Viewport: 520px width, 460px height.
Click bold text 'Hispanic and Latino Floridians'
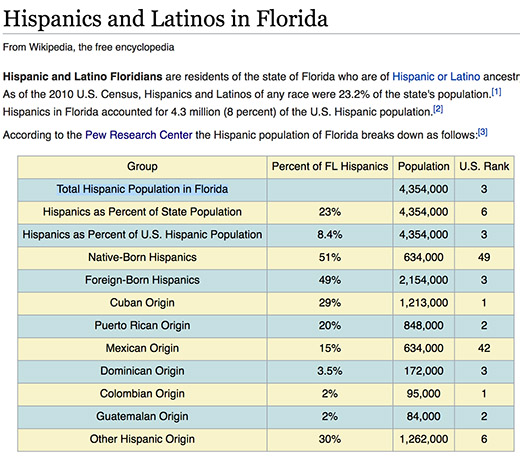click(x=83, y=77)
